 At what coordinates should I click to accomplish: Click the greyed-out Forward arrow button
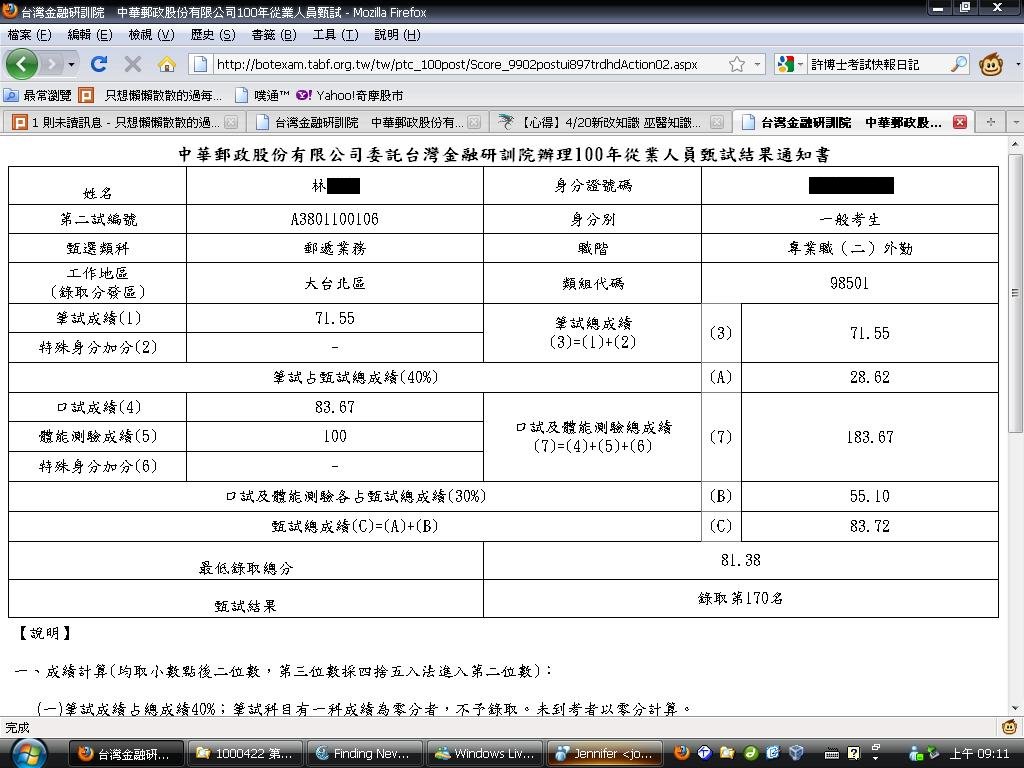click(x=51, y=64)
